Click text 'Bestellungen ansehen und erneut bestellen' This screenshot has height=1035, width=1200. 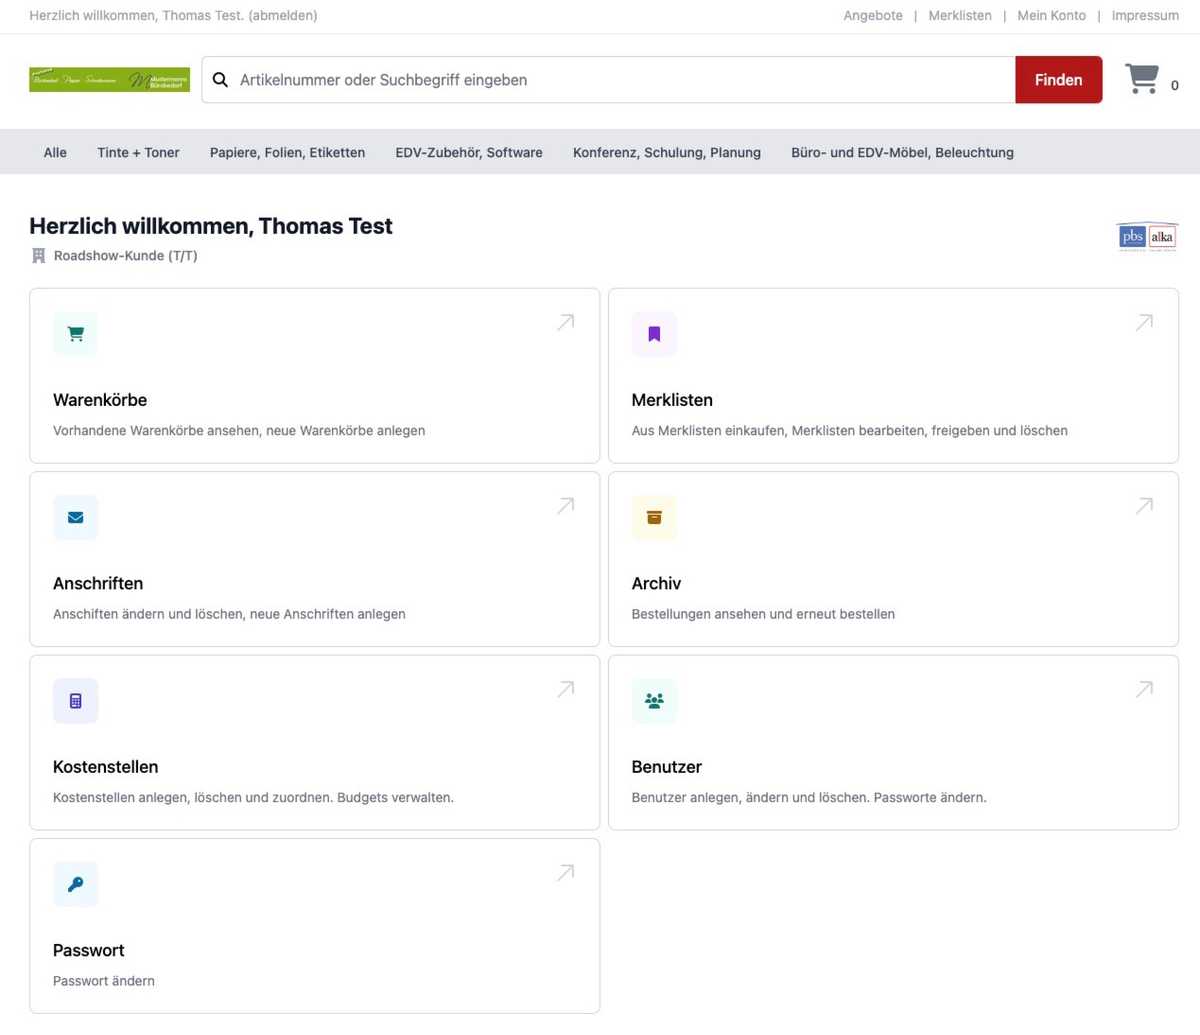coord(763,614)
